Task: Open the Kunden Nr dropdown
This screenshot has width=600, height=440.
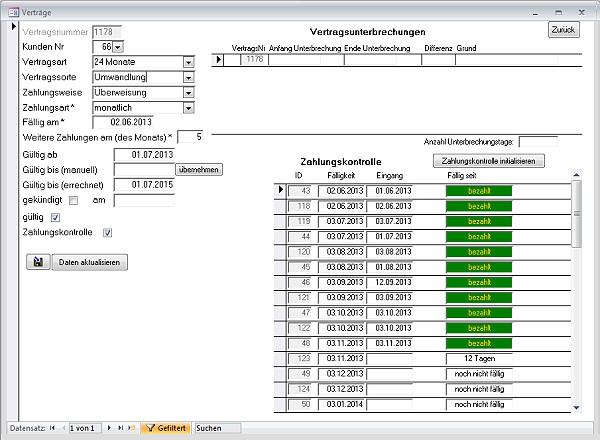Action: [118, 46]
